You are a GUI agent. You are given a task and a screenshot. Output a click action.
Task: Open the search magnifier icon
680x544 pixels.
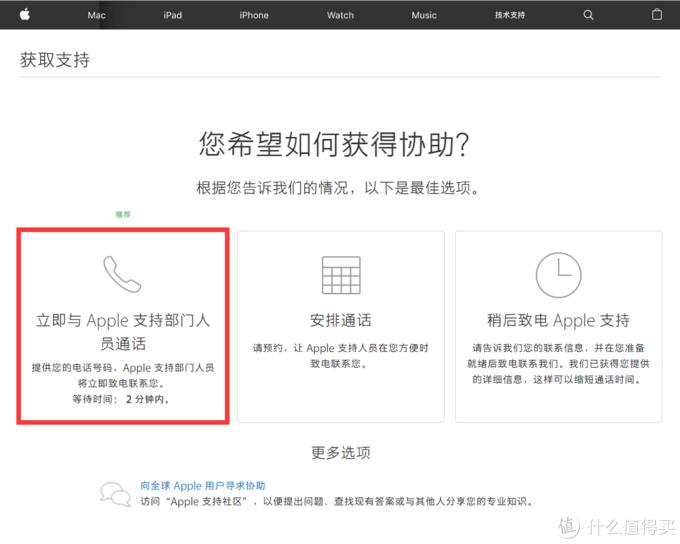pyautogui.click(x=588, y=15)
